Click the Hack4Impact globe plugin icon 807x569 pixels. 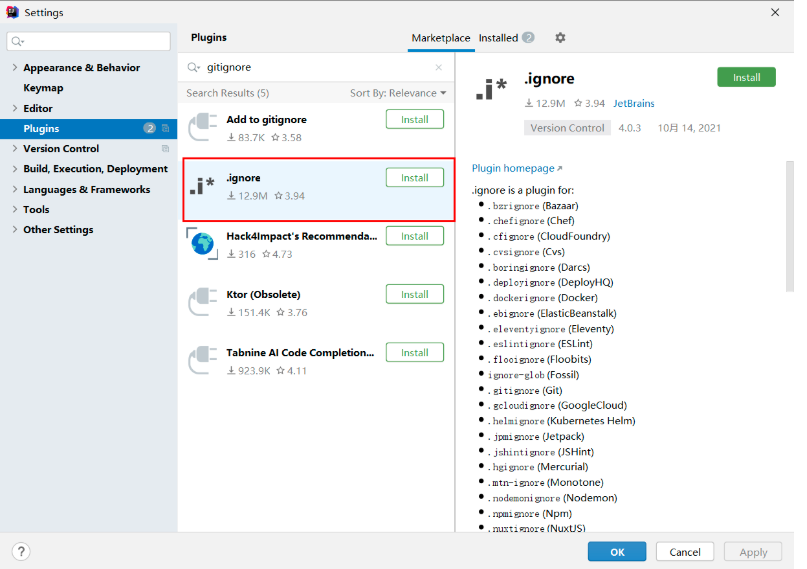click(202, 243)
